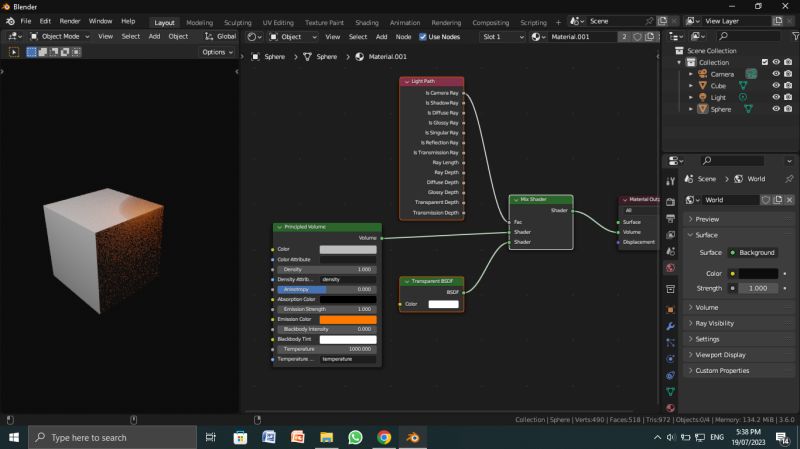Image resolution: width=800 pixels, height=449 pixels.
Task: Switch to the Animation workspace tab
Action: tap(405, 22)
